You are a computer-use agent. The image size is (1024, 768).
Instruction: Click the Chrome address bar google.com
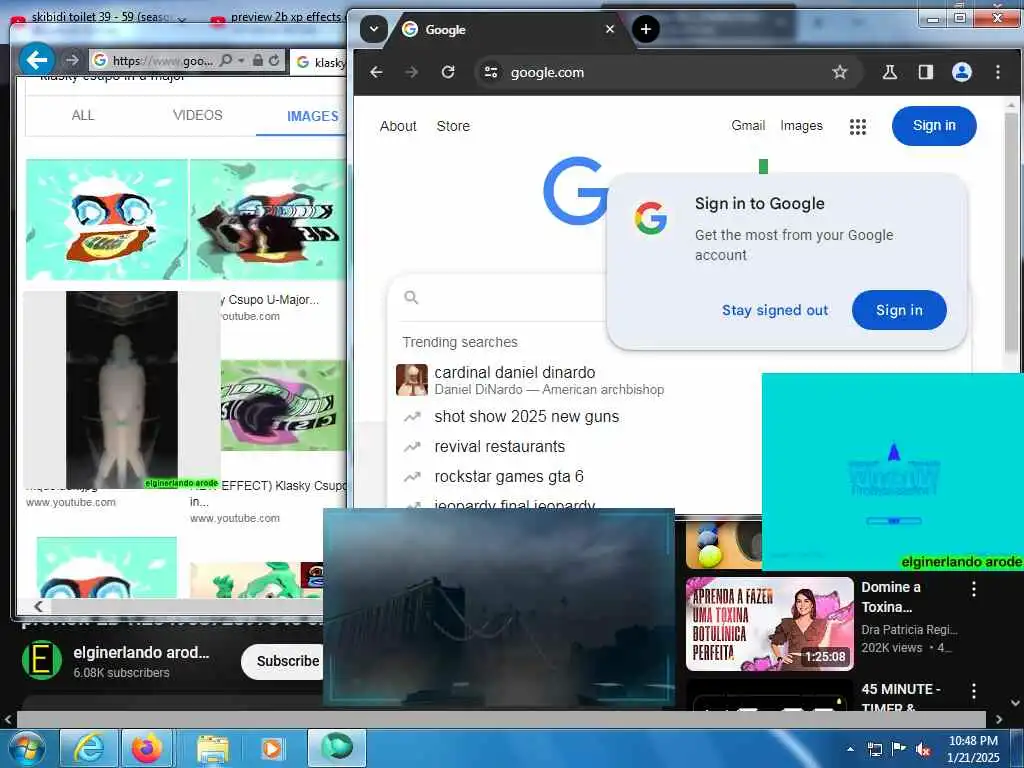(x=666, y=72)
